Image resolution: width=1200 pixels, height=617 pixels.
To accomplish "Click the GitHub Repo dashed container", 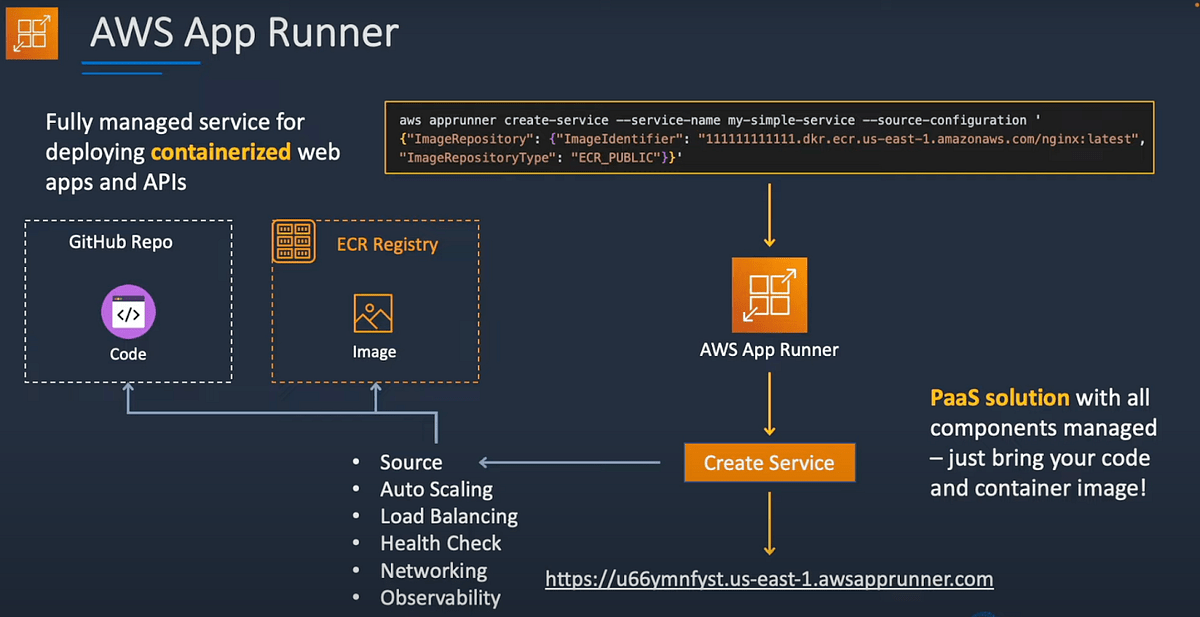I will (127, 298).
